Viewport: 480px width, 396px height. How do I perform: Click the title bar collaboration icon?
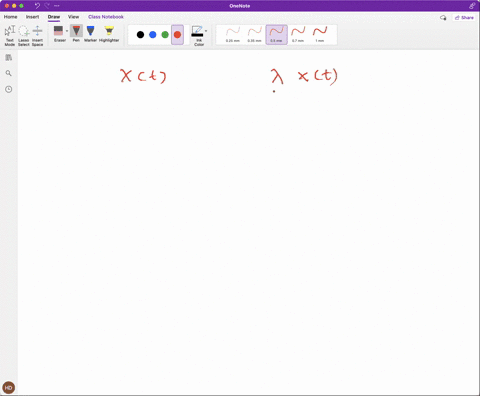tap(472, 6)
